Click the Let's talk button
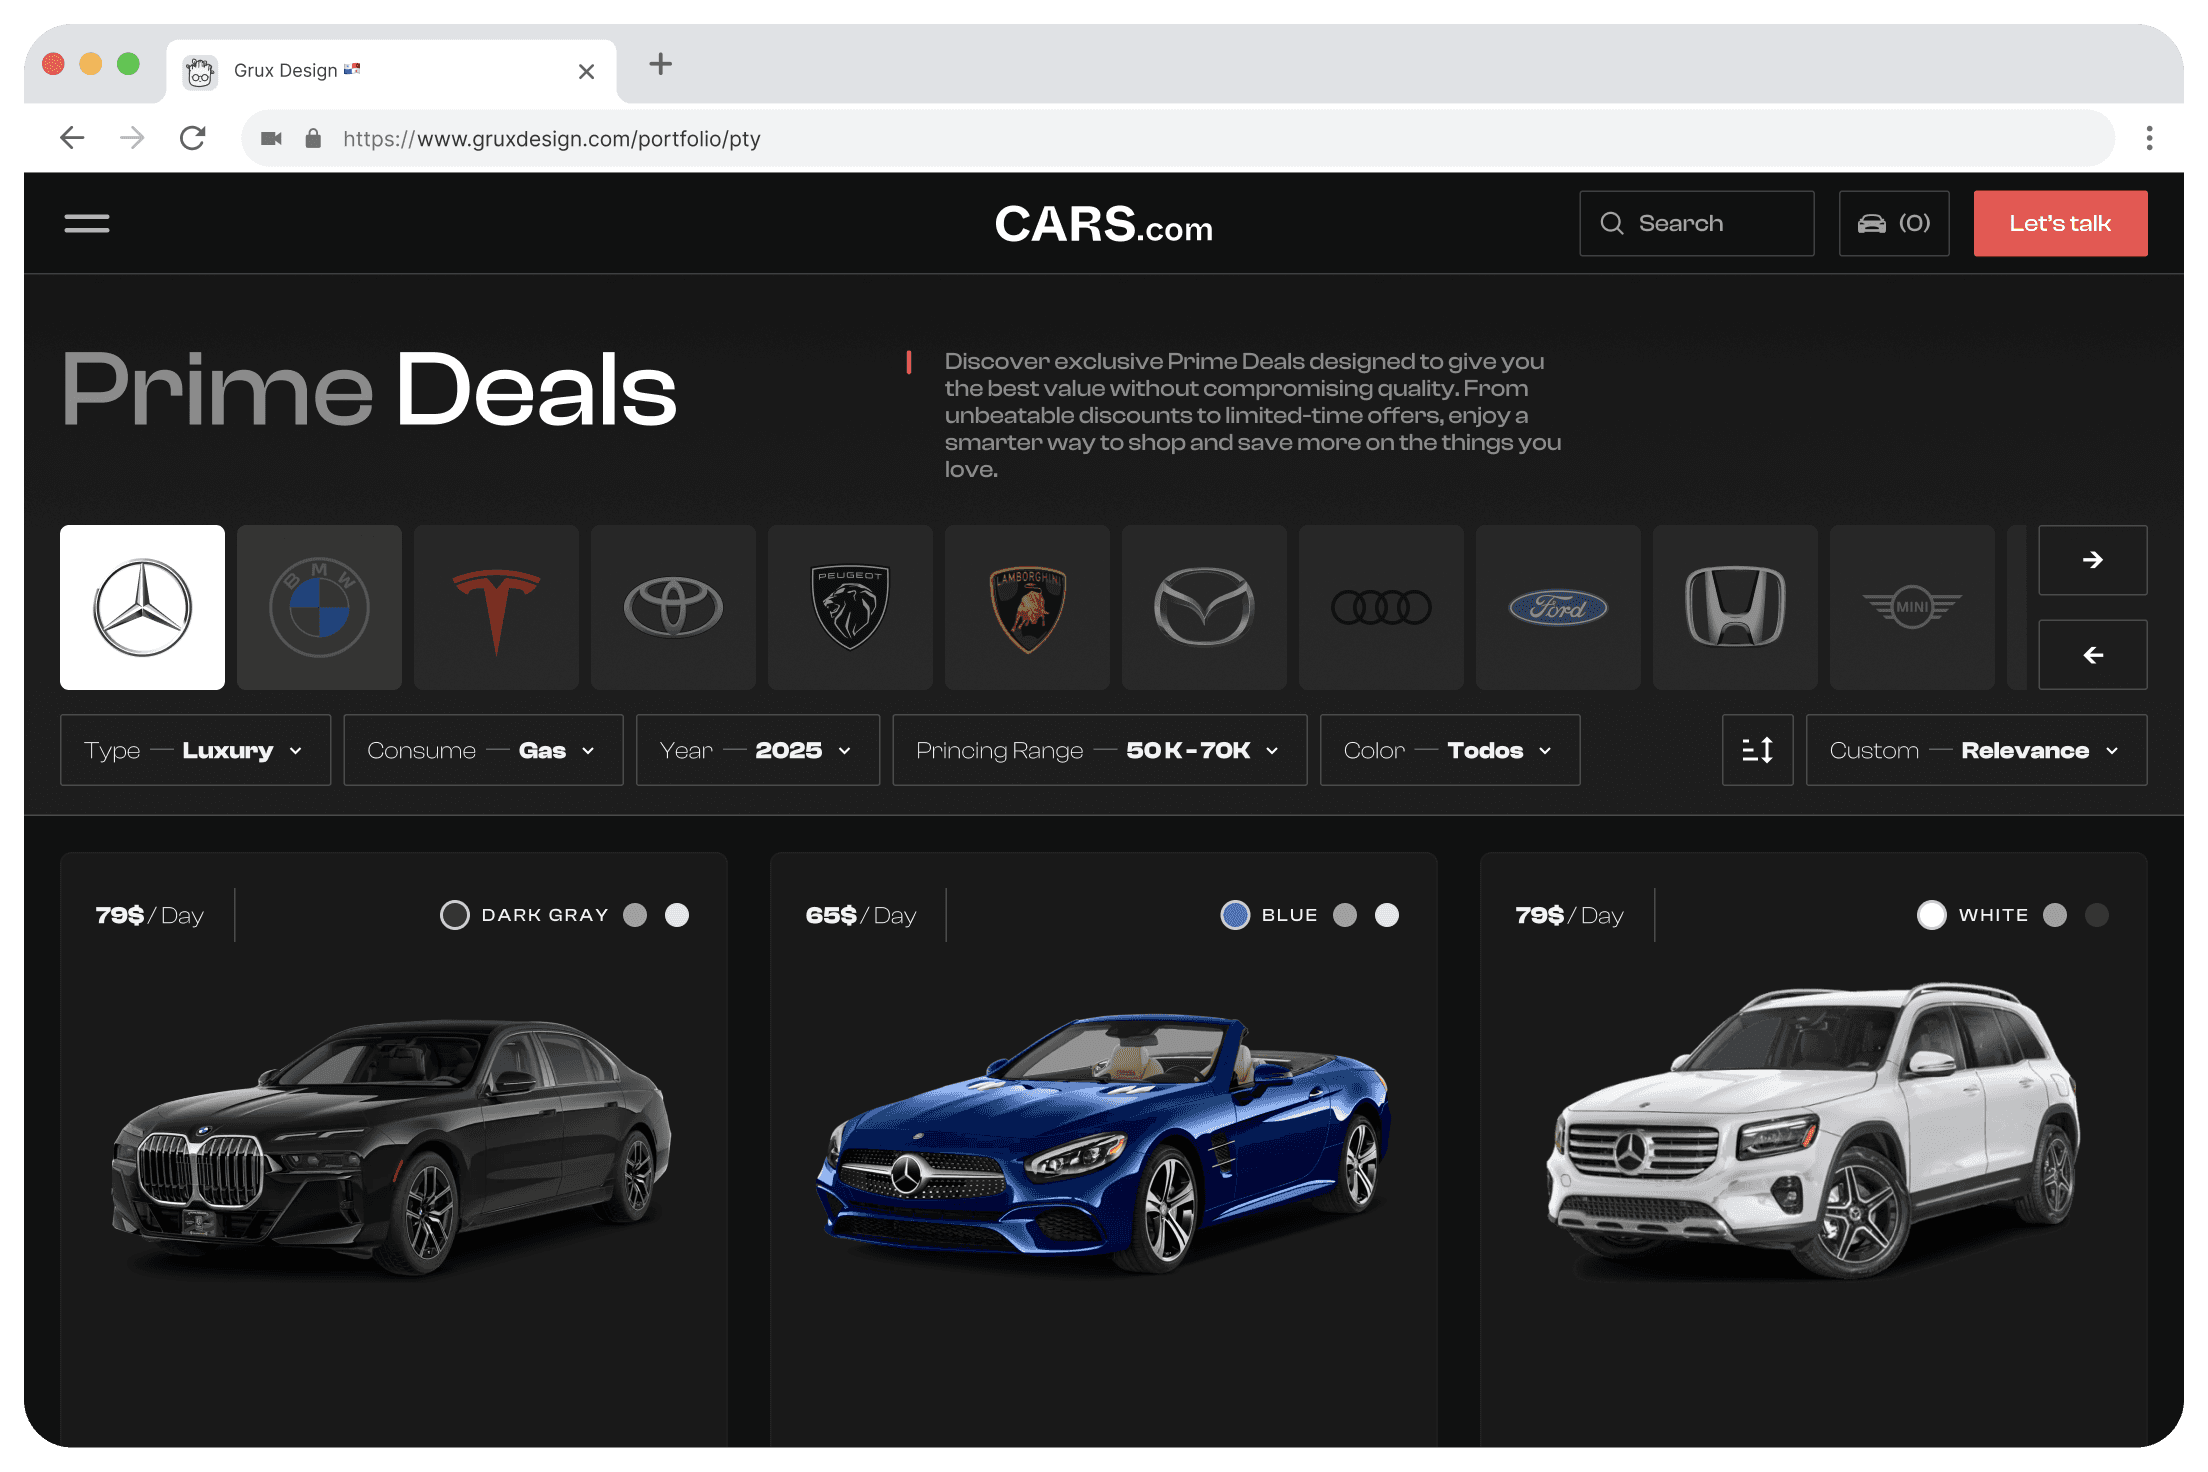2208x1472 pixels. [x=2060, y=223]
